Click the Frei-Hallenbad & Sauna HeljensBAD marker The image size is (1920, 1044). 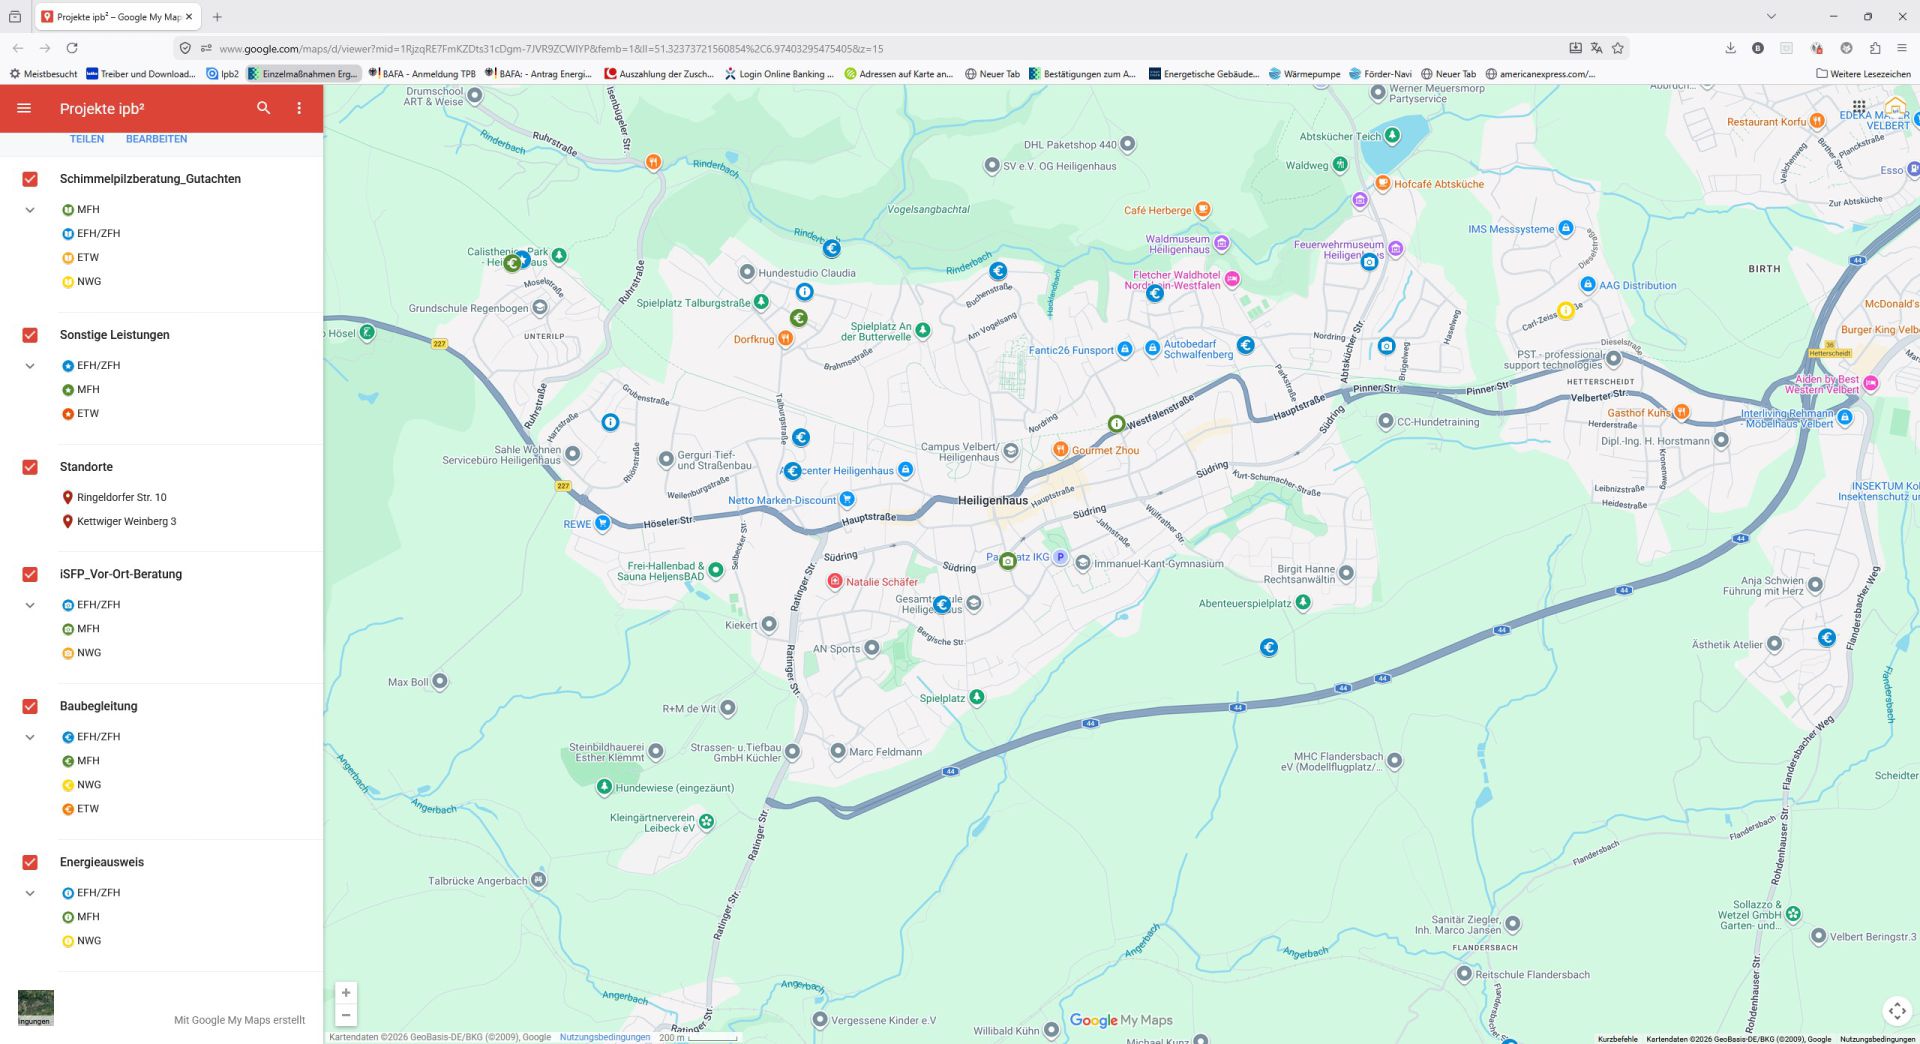(716, 571)
